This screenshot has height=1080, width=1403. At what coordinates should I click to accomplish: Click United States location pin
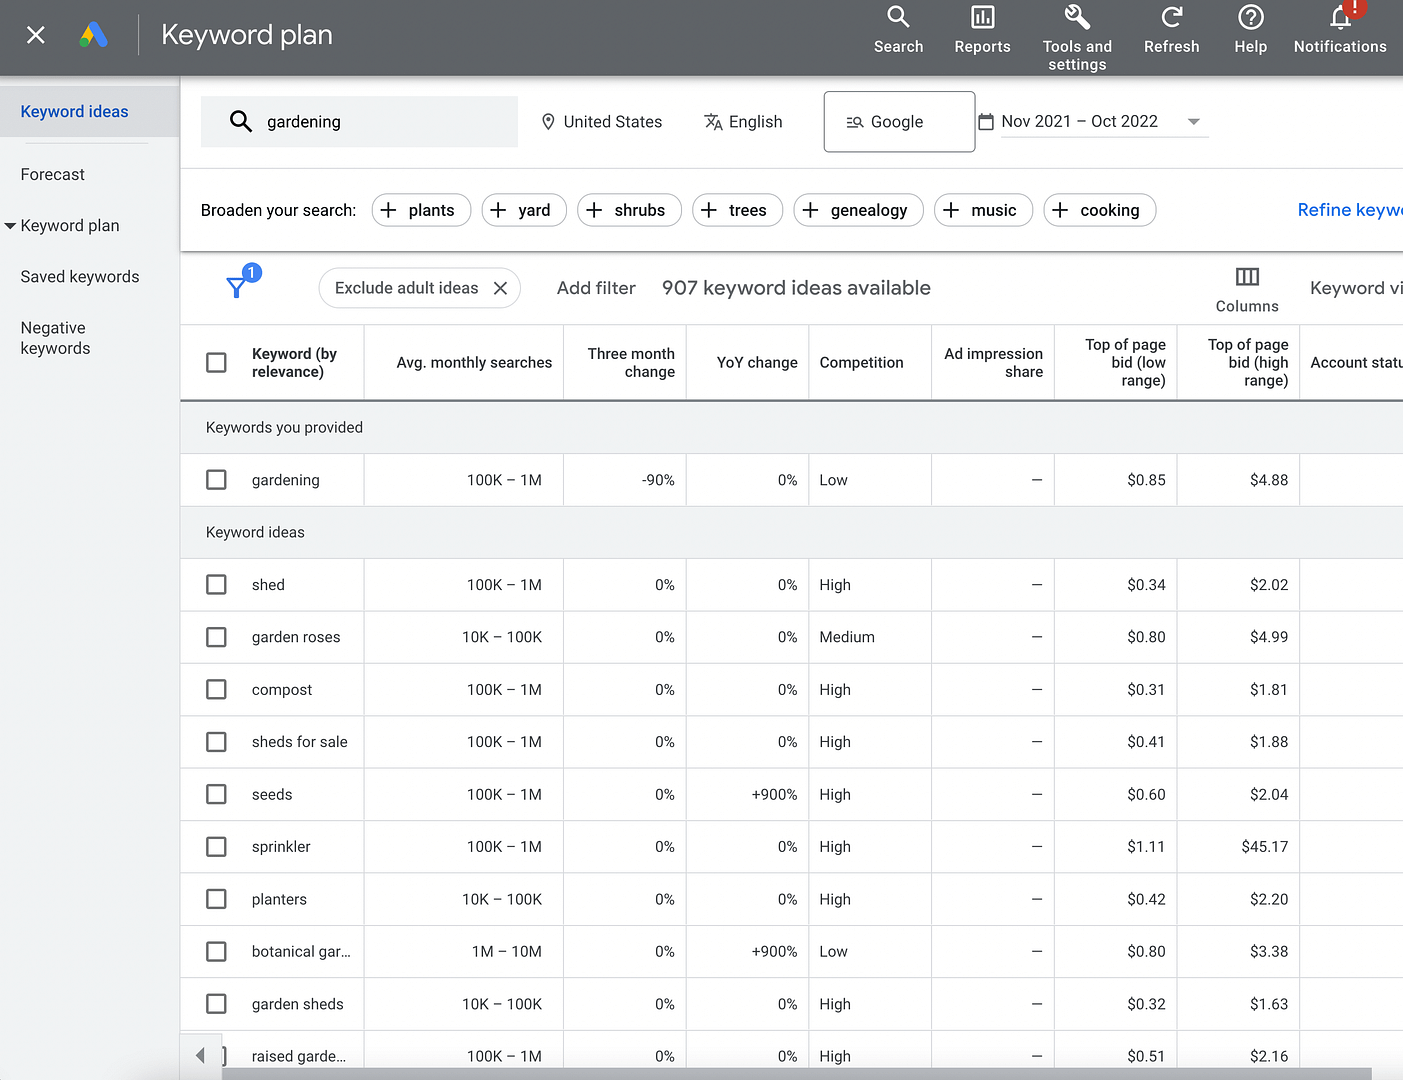pyautogui.click(x=548, y=122)
